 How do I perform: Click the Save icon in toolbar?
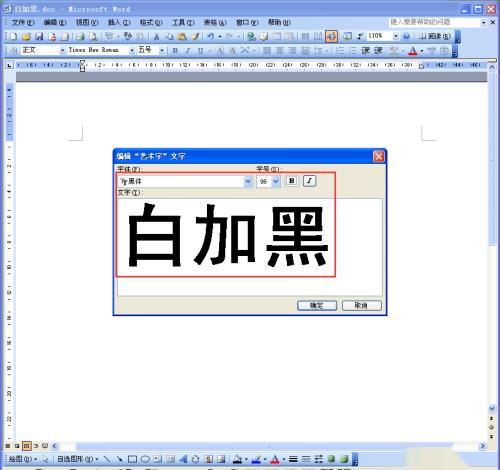tap(39, 36)
